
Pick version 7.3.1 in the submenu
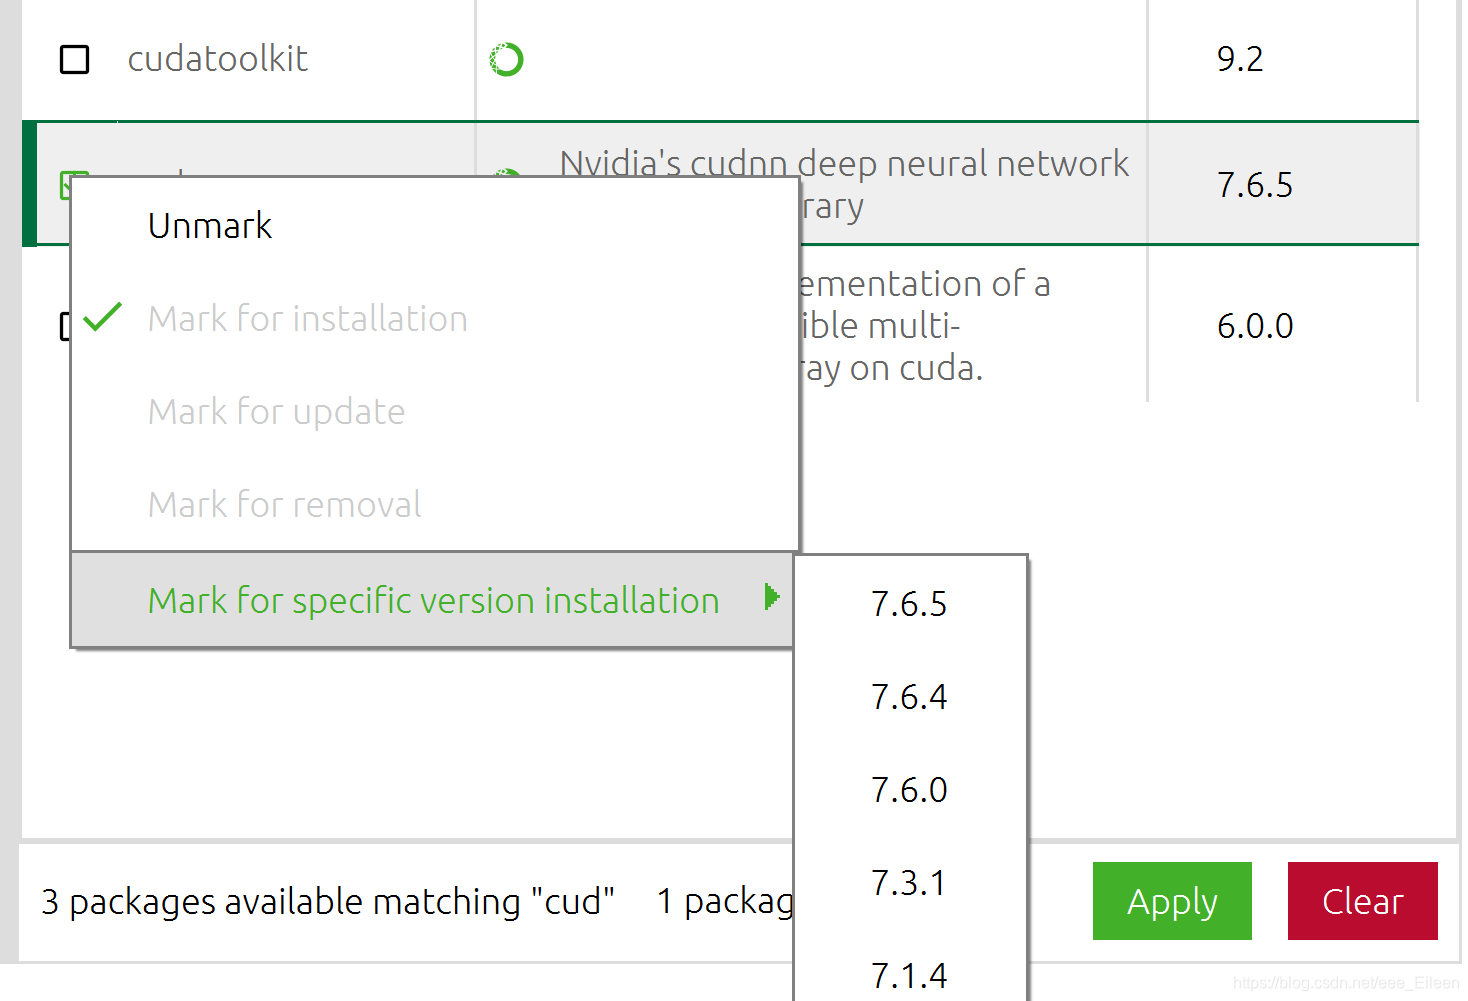coord(909,883)
